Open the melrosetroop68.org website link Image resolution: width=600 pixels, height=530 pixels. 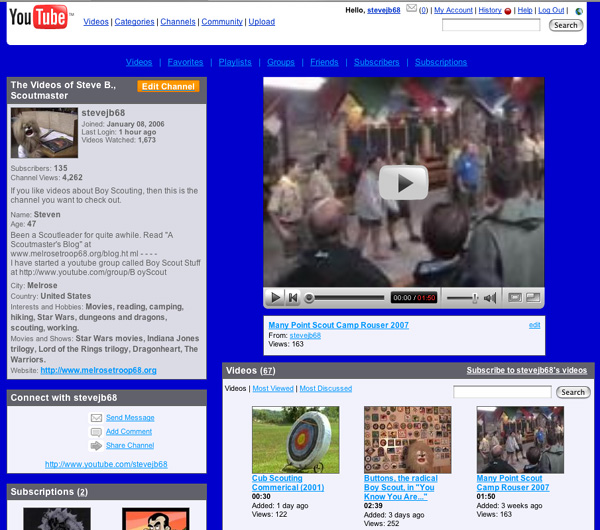click(x=98, y=370)
